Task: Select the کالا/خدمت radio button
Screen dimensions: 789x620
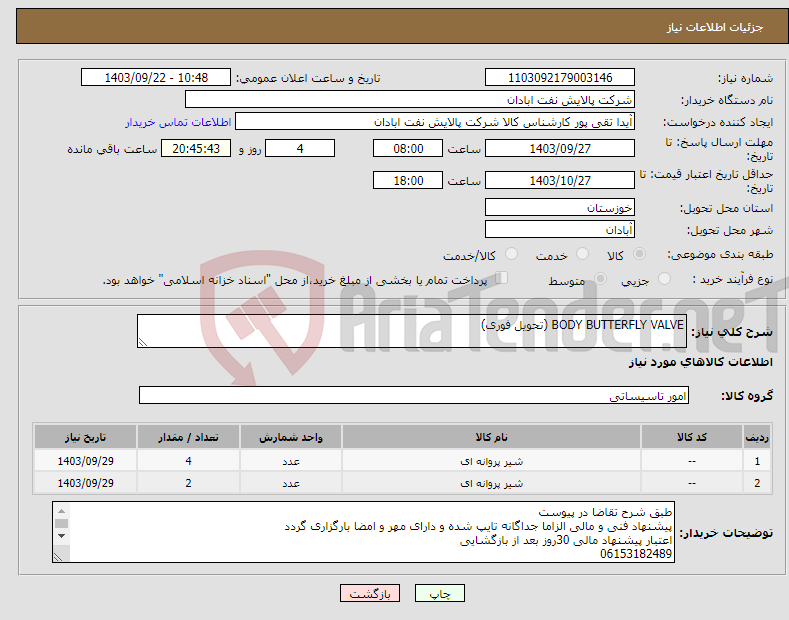Action: pos(511,254)
